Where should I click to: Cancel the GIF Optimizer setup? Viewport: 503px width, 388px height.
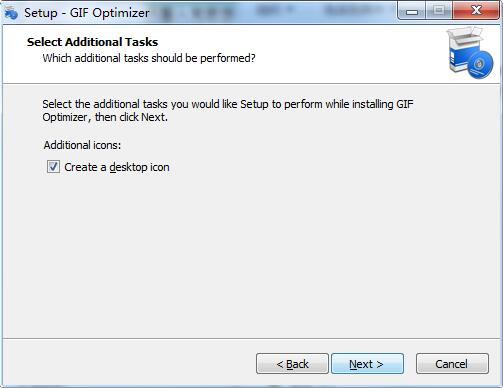[x=452, y=364]
